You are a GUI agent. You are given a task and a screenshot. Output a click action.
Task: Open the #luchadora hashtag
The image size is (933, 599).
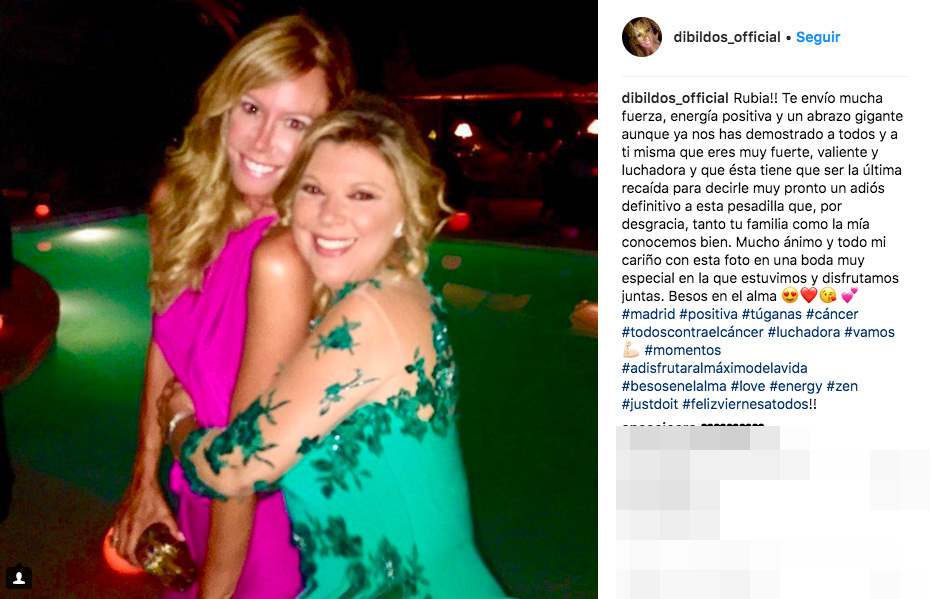pyautogui.click(x=804, y=332)
